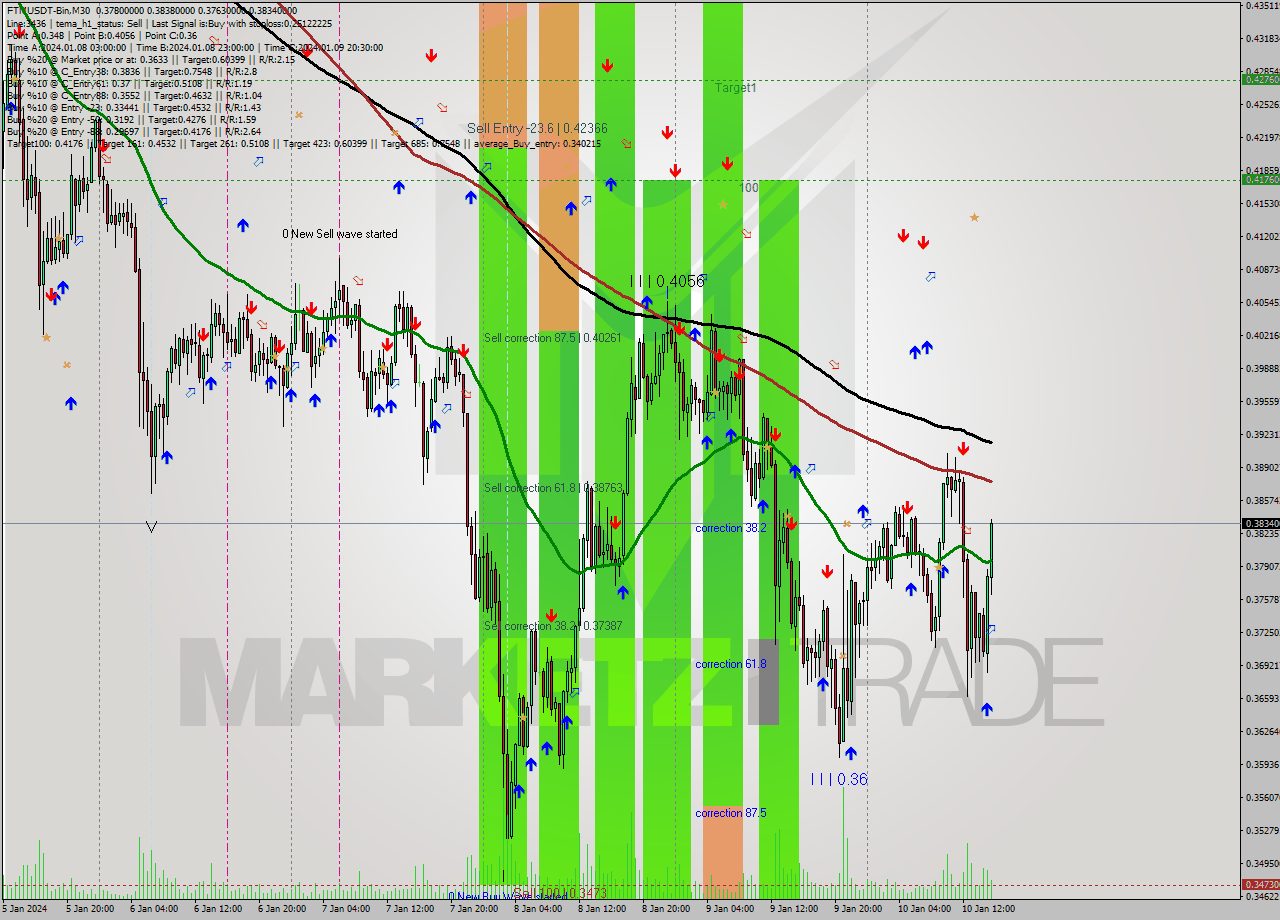Select the blue 'correction 38.2' label
This screenshot has width=1280, height=920.
[x=731, y=528]
